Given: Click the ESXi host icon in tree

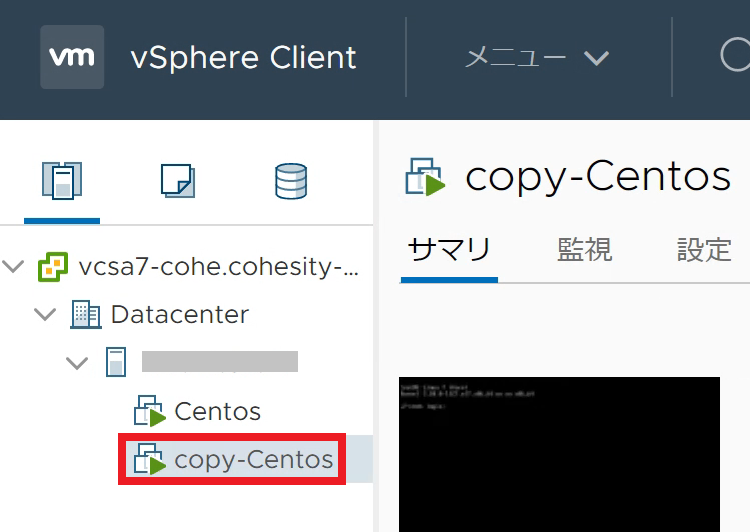Looking at the screenshot, I should tap(116, 362).
